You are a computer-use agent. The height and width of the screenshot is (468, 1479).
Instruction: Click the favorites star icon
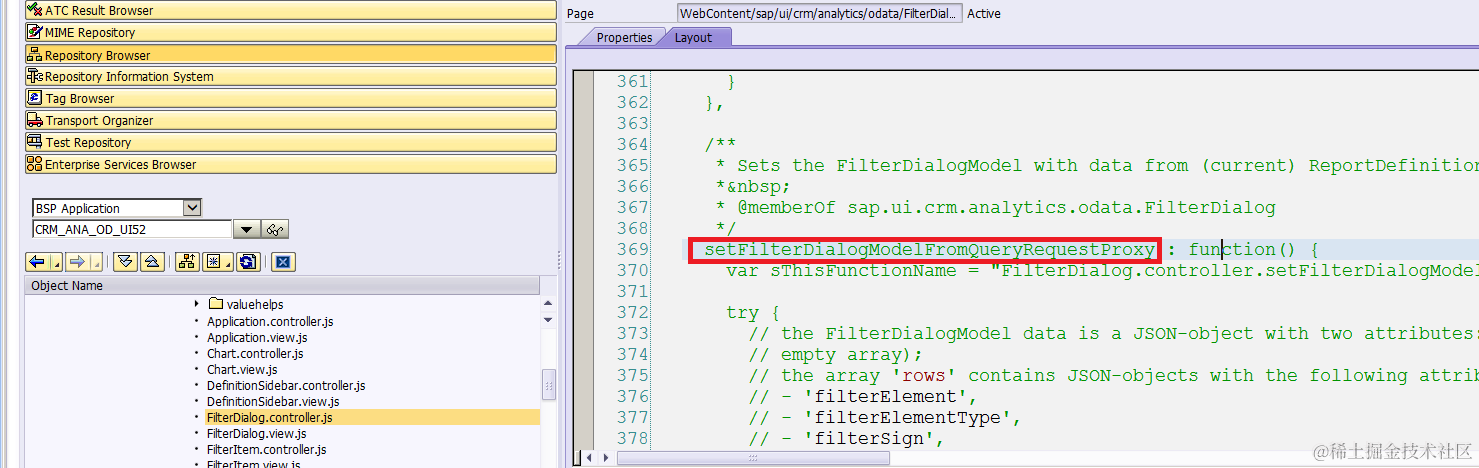[212, 262]
